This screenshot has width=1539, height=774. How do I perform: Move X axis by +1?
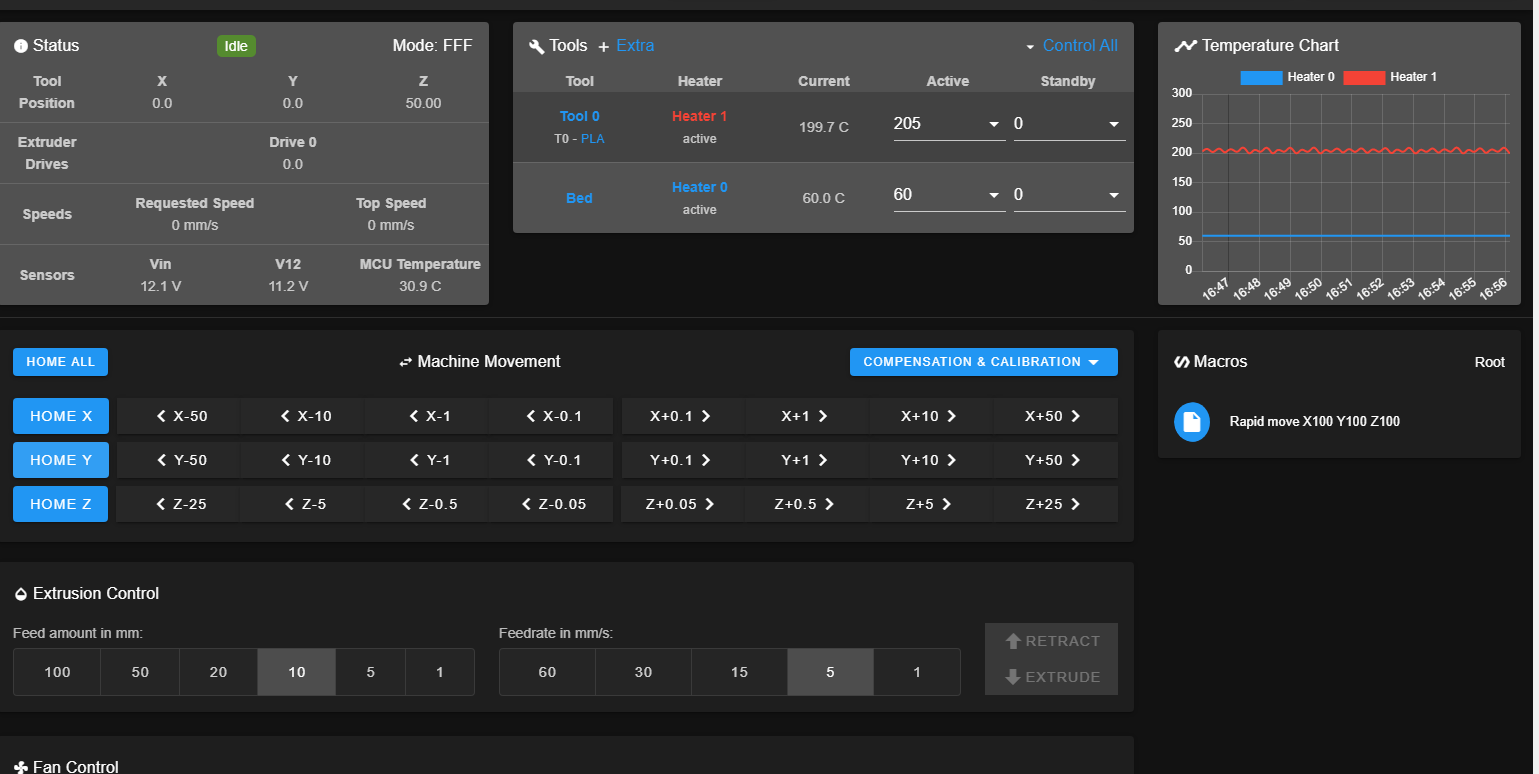tap(807, 416)
